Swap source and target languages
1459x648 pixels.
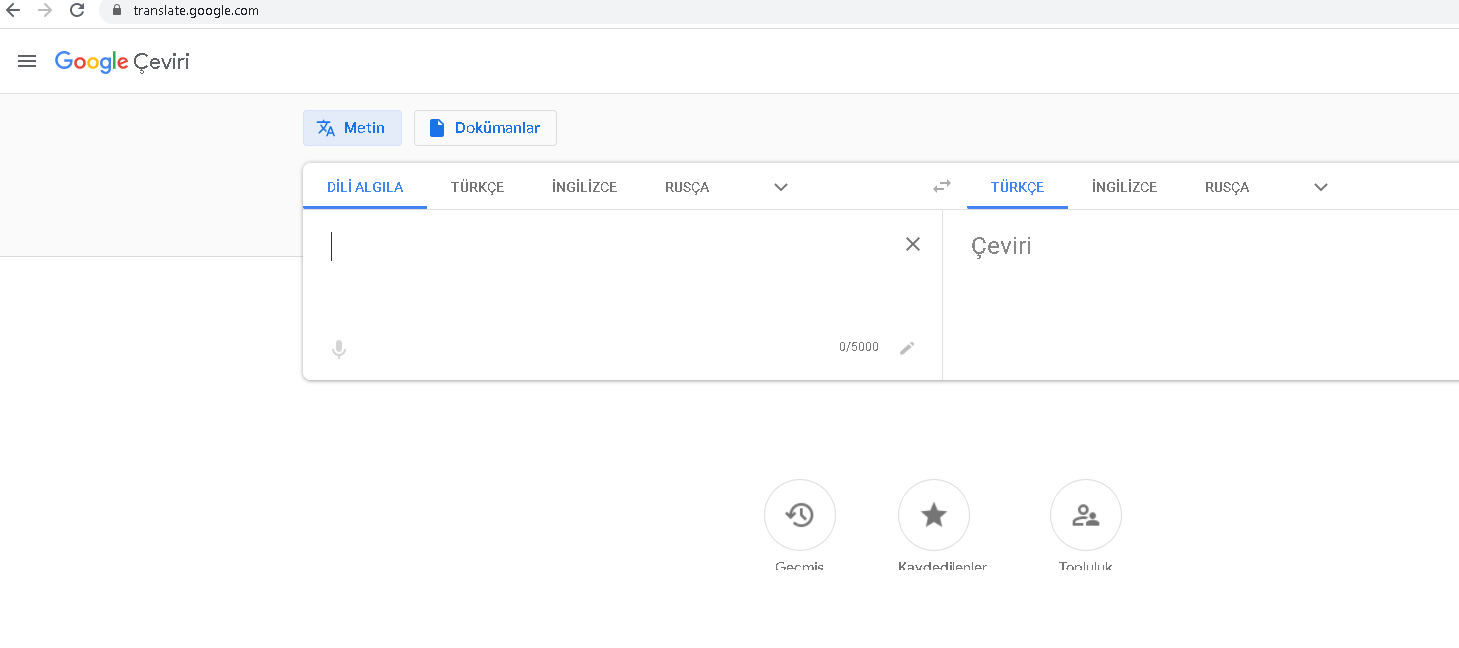pyautogui.click(x=942, y=186)
